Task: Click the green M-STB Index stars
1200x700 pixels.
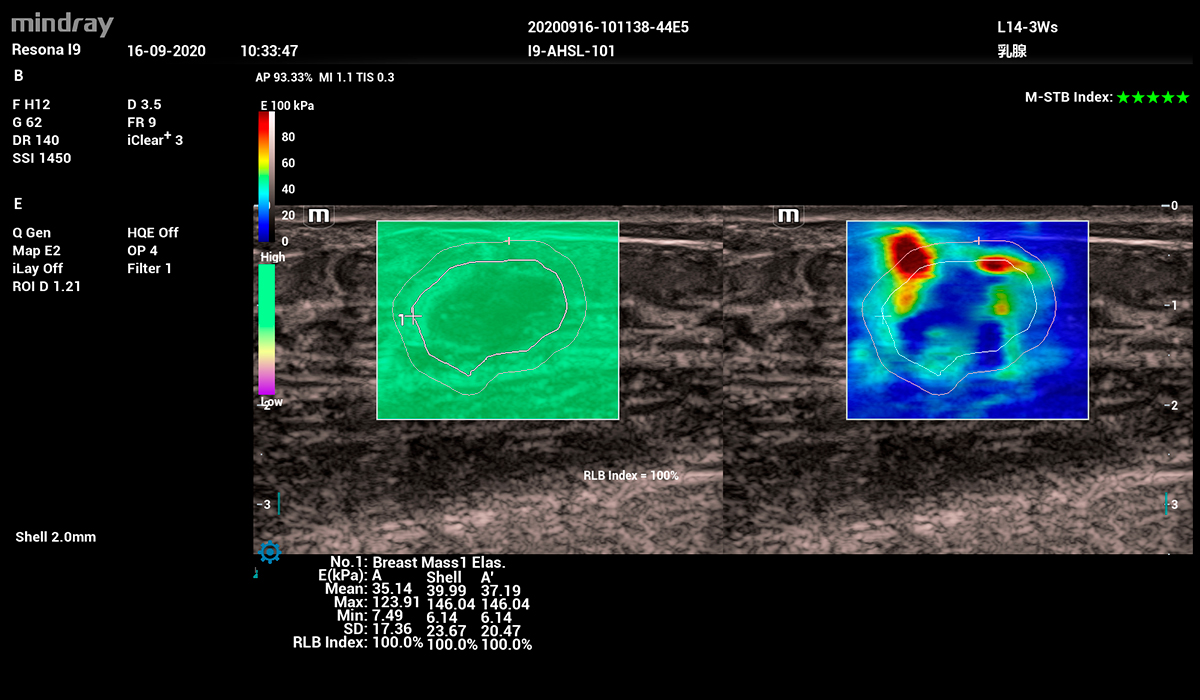Action: pyautogui.click(x=1153, y=97)
